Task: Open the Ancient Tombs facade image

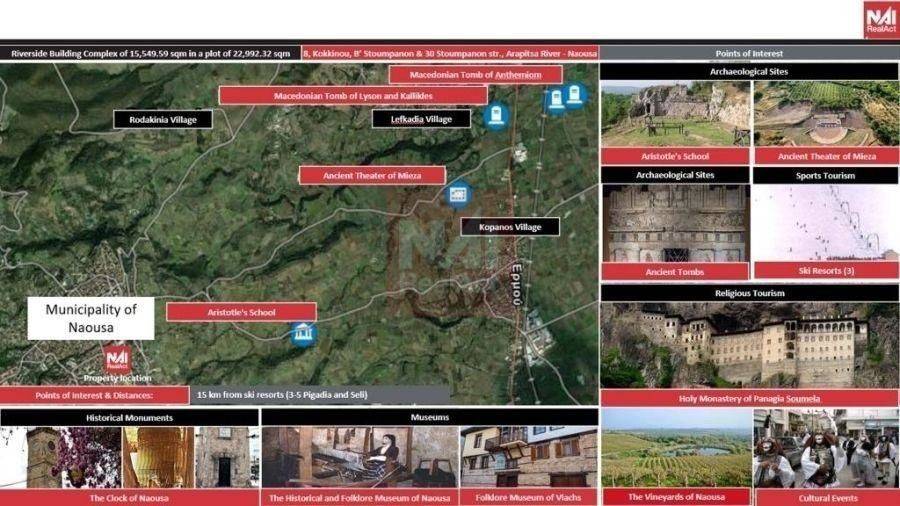Action: click(675, 222)
